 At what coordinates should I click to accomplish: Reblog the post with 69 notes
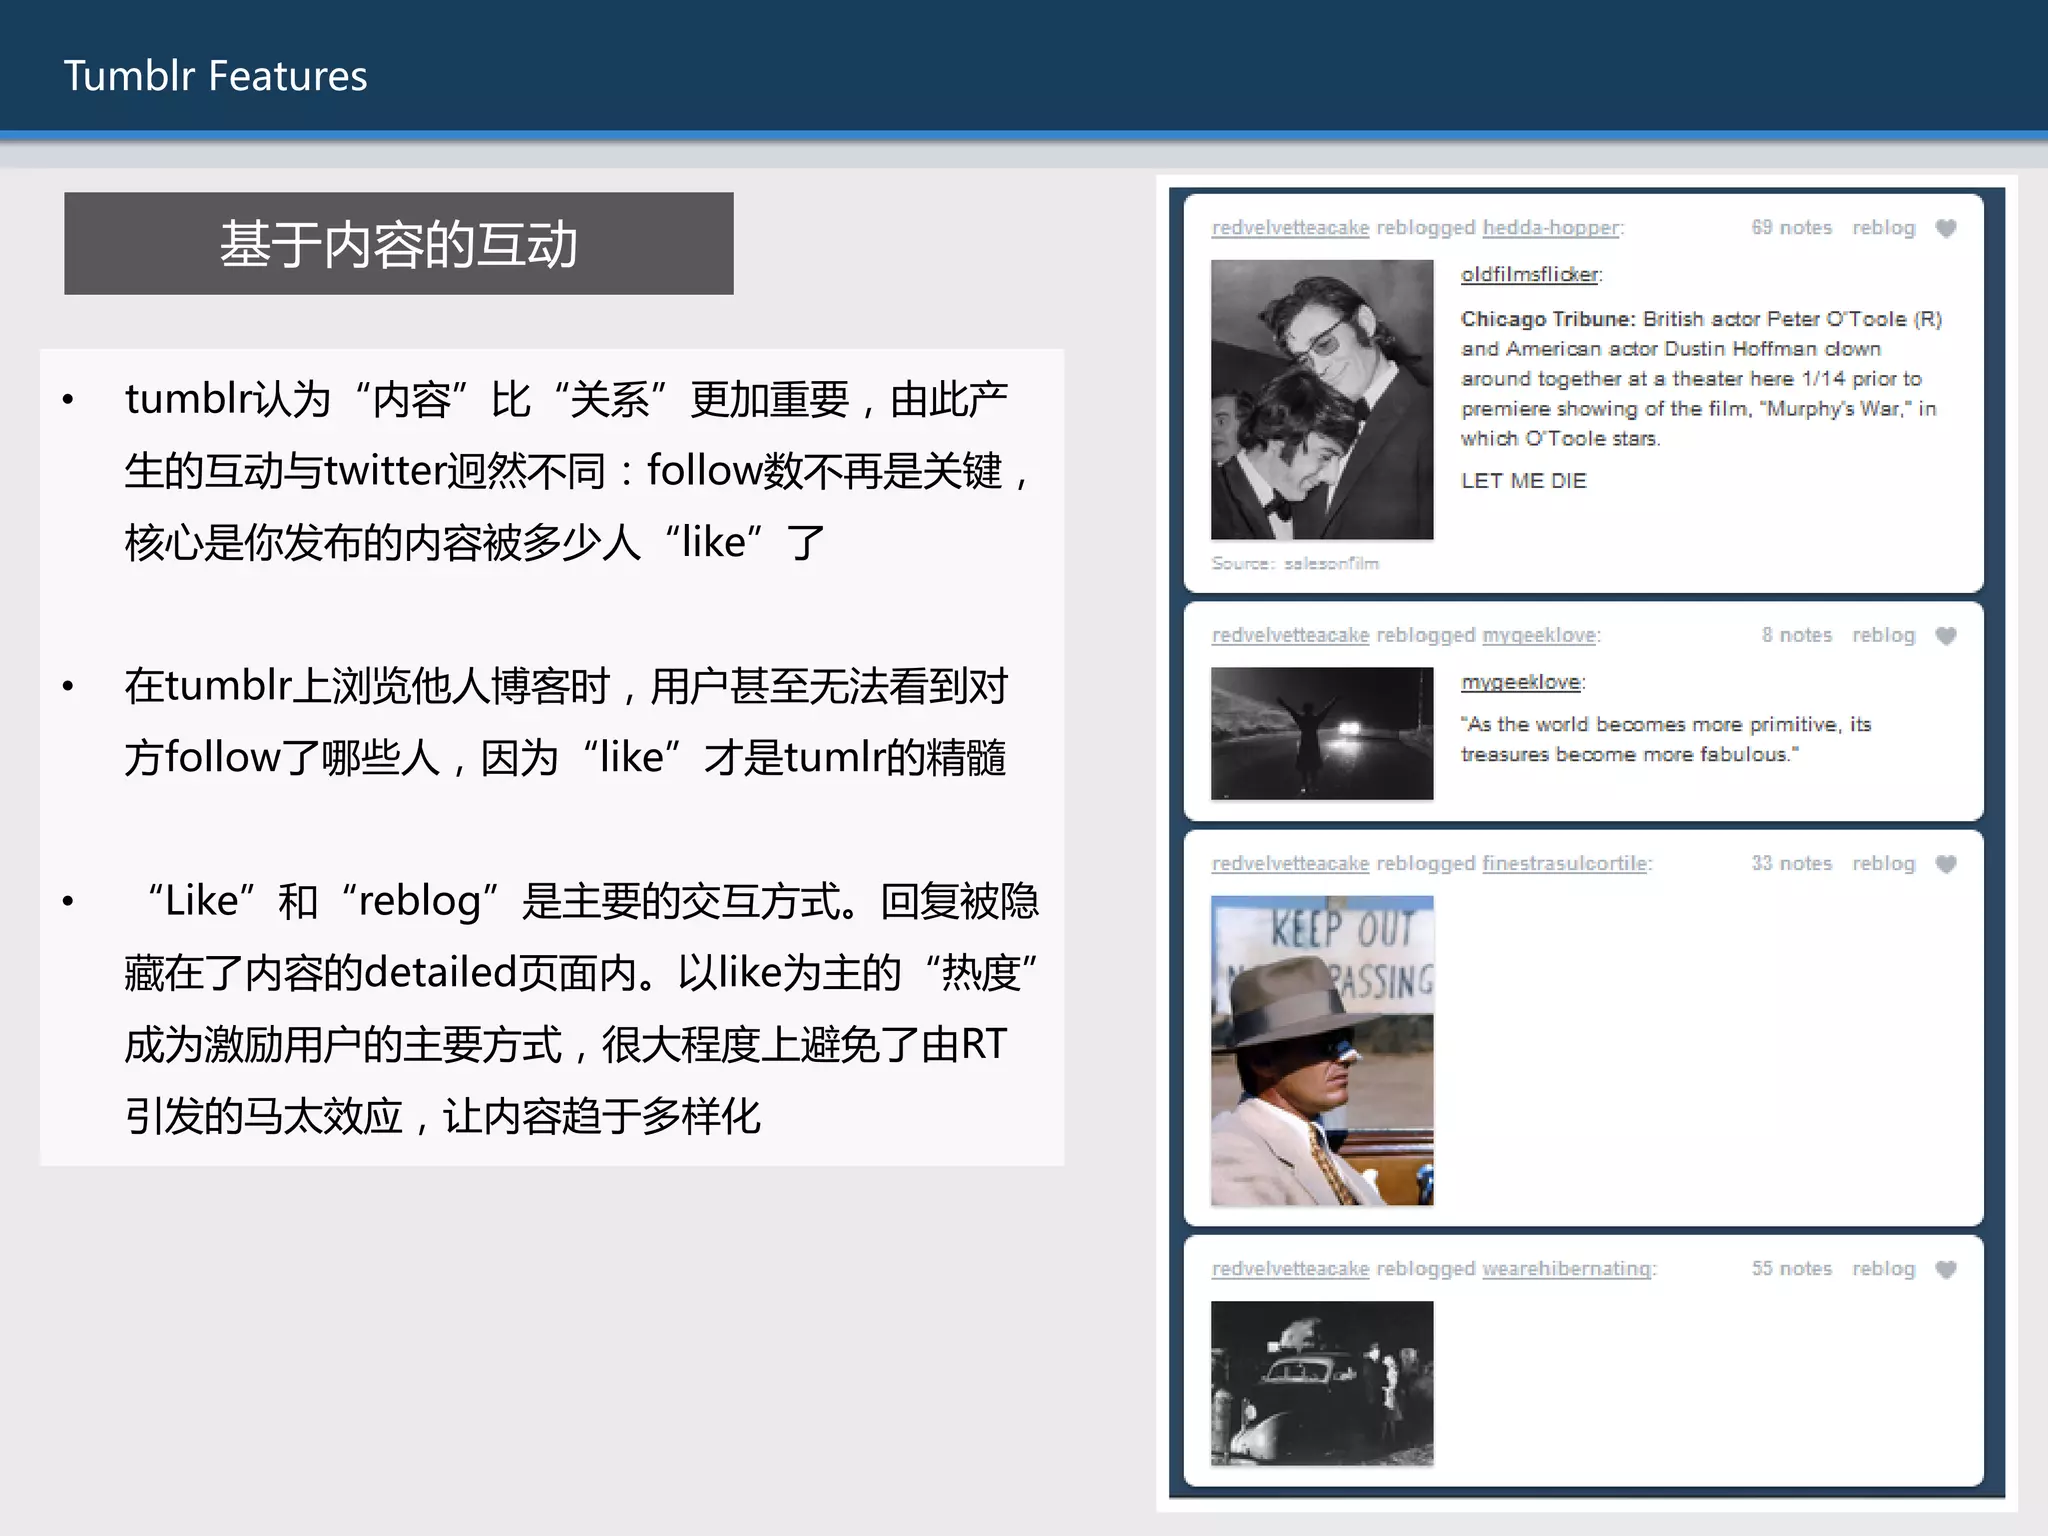tap(1883, 228)
